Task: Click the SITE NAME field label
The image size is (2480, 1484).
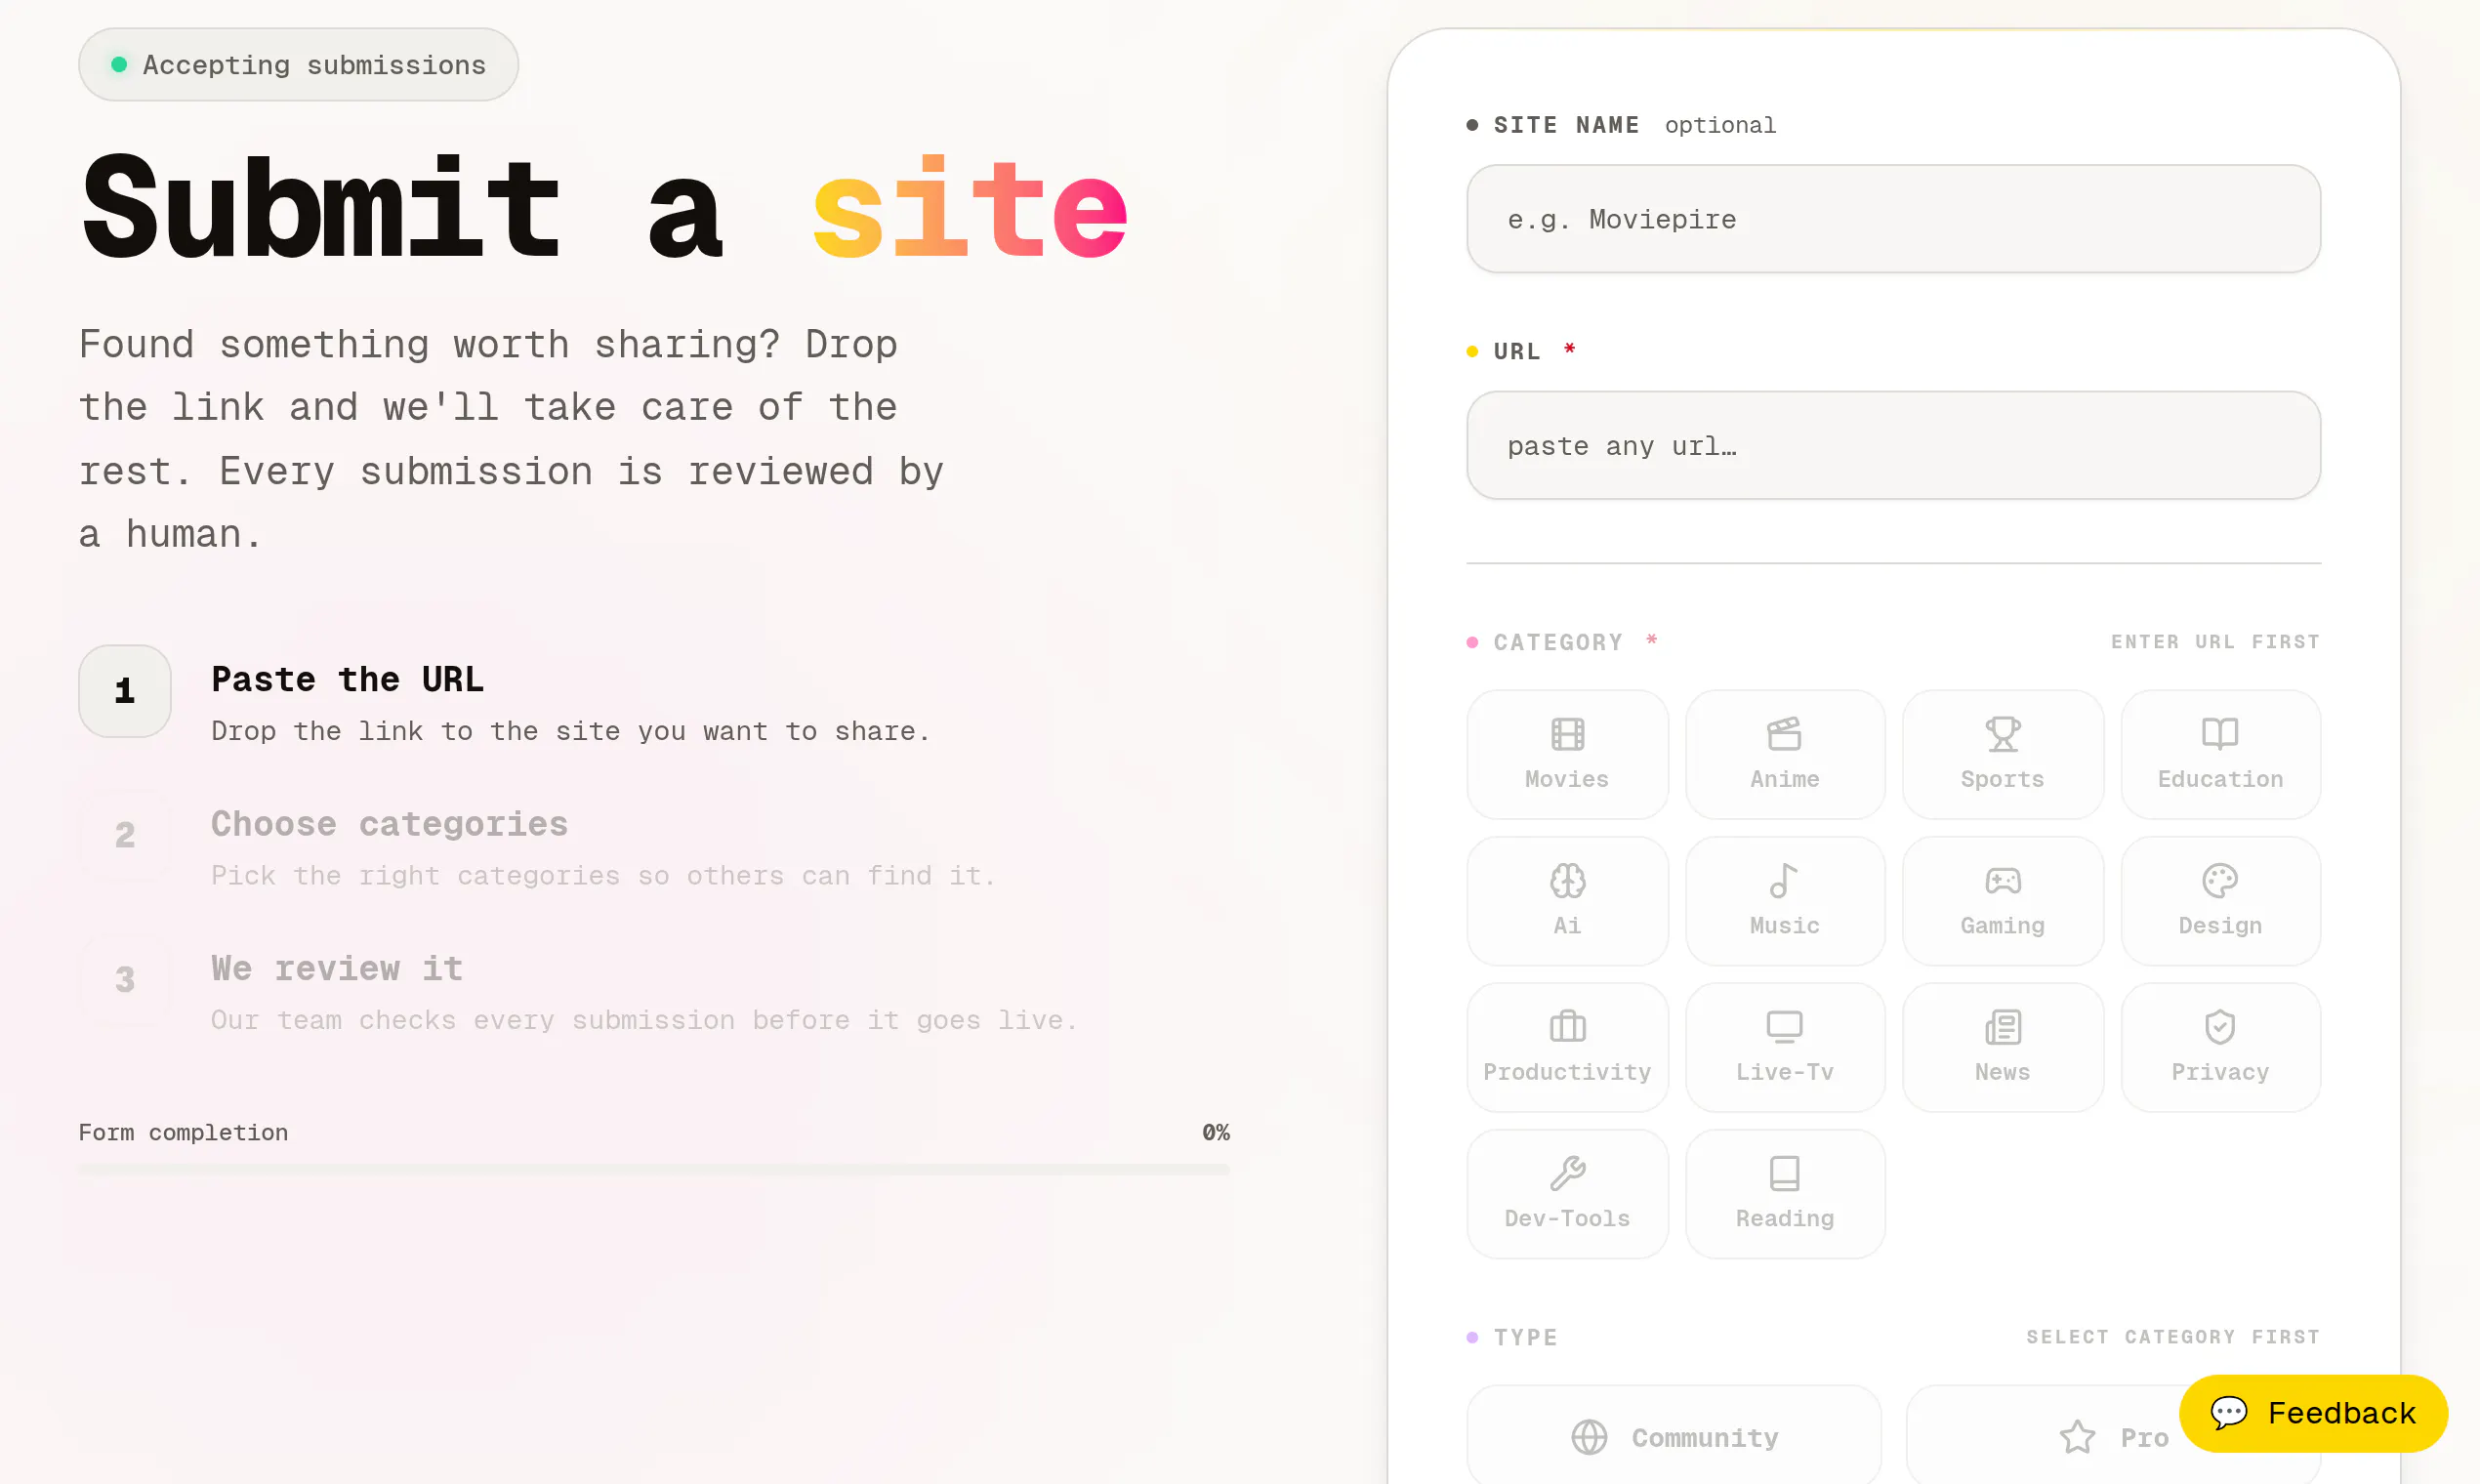Action: [x=1566, y=125]
